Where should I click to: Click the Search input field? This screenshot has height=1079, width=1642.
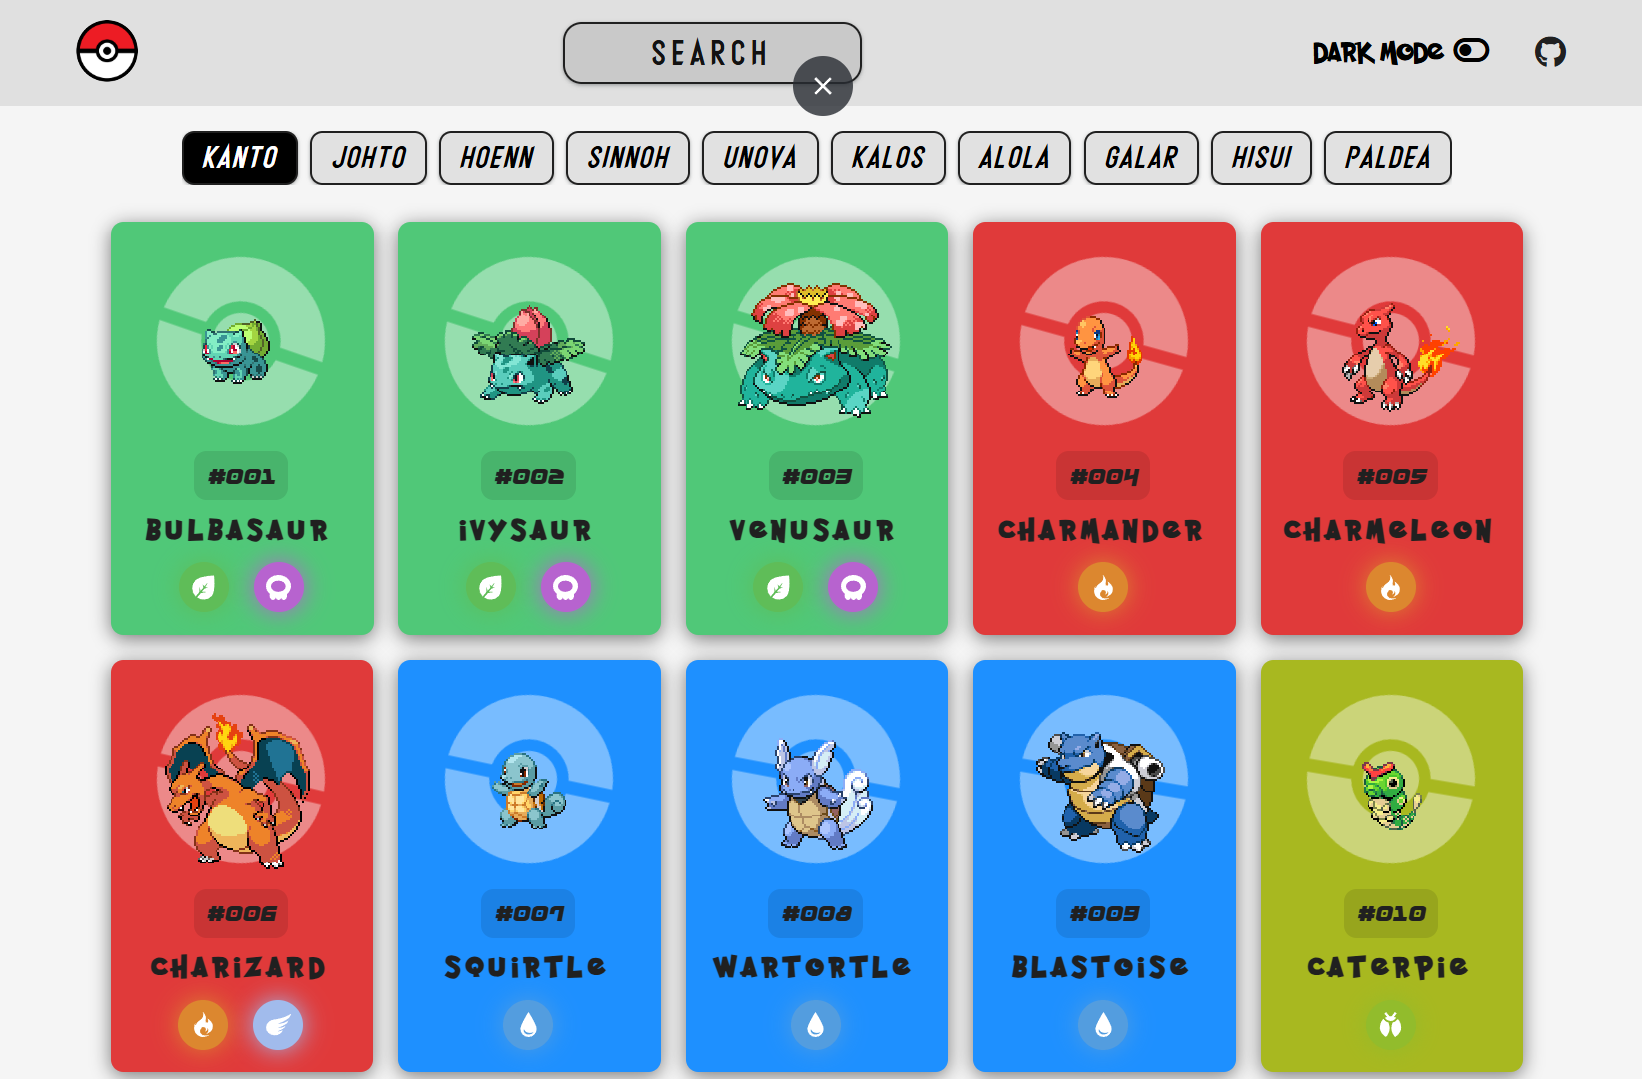[x=712, y=53]
